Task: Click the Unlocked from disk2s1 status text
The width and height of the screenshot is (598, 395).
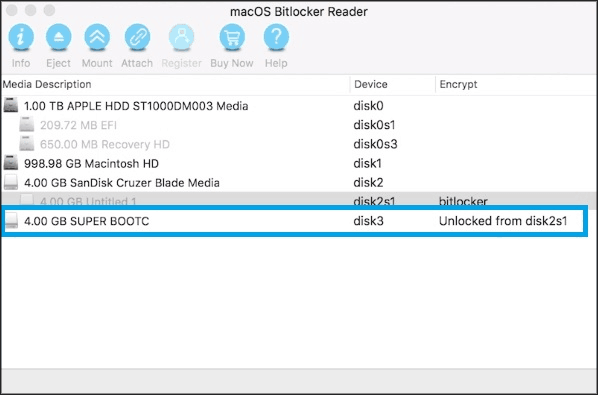Action: pos(503,221)
